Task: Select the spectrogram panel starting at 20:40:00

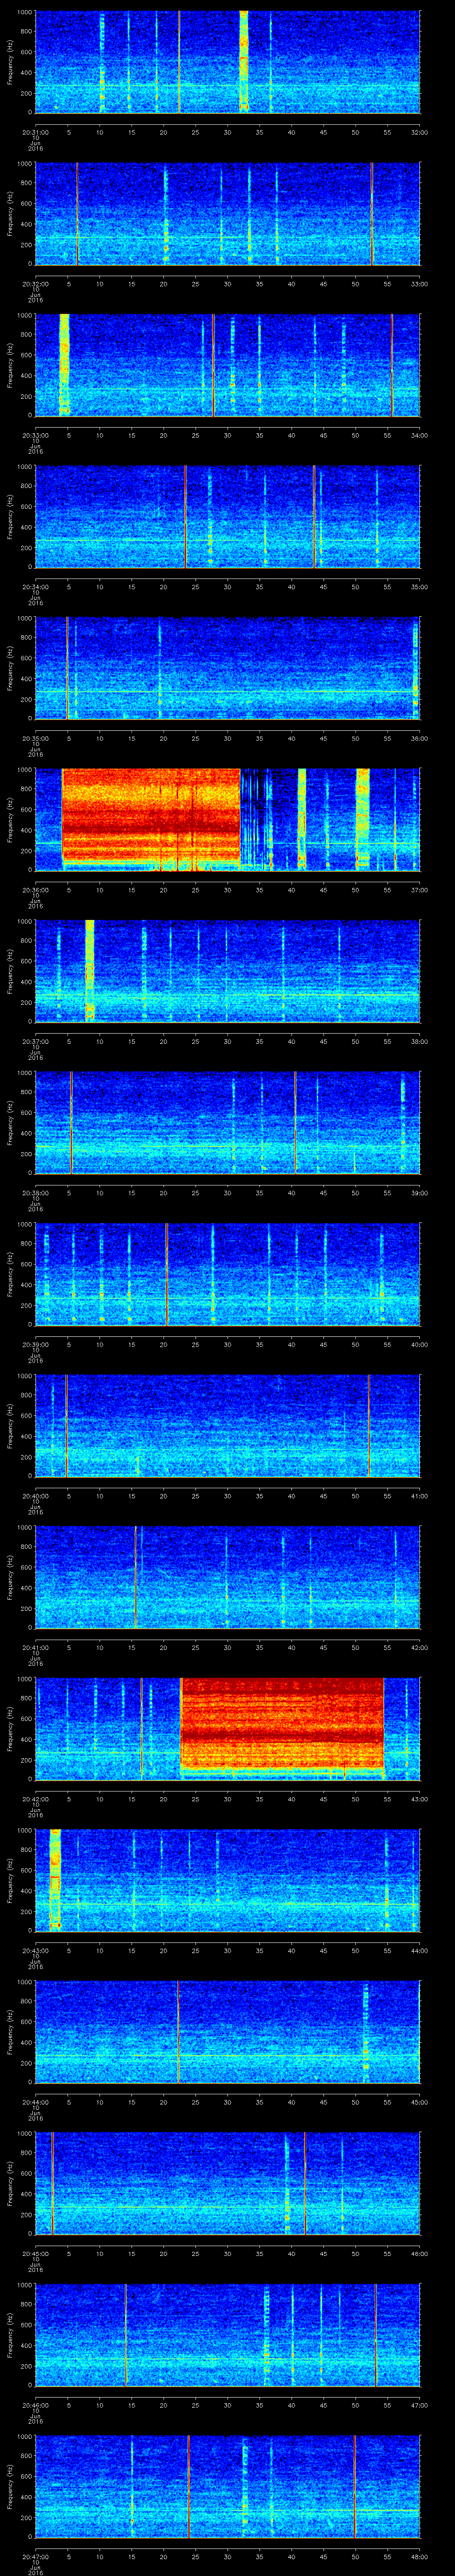Action: (x=227, y=1426)
